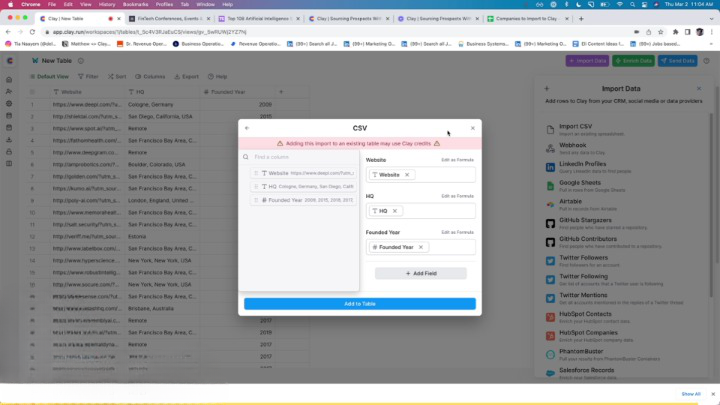Open the info icon beside New Table
Viewport: 720px width, 405px height.
(81, 61)
